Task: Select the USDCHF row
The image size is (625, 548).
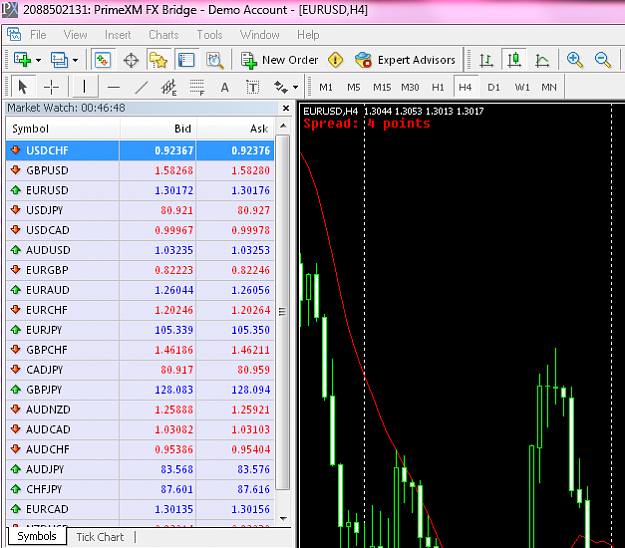Action: point(140,150)
